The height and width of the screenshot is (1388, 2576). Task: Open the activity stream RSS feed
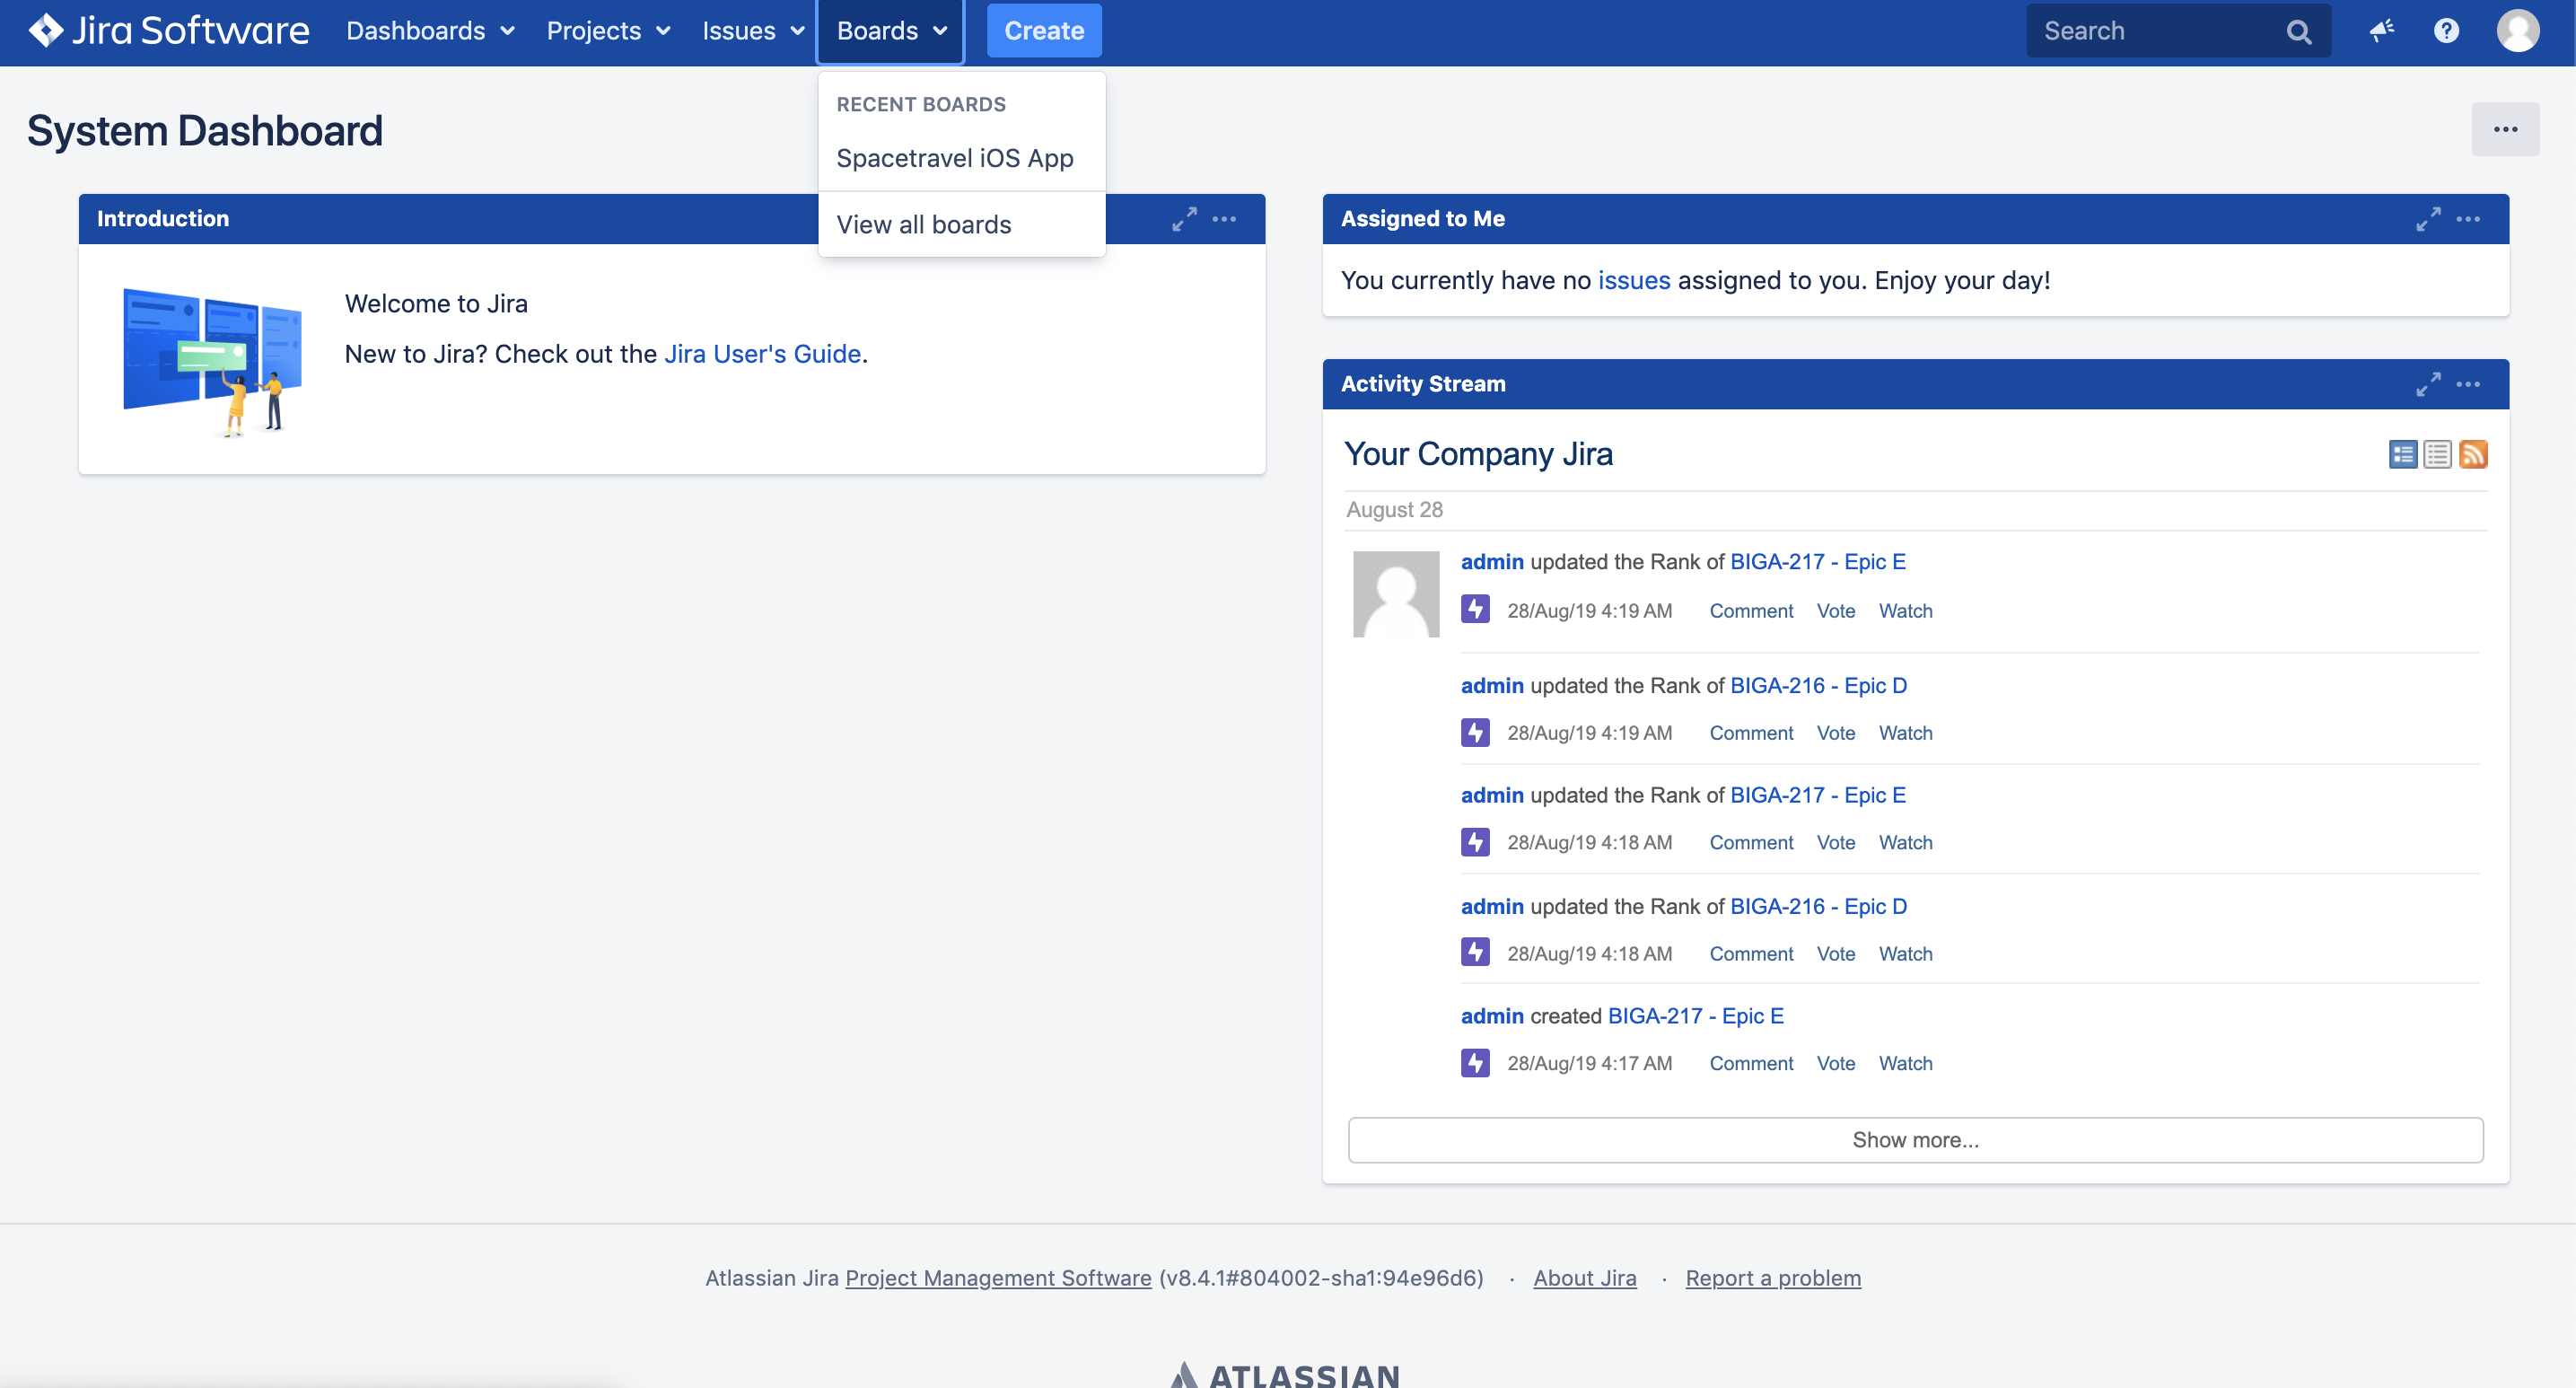[x=2473, y=454]
